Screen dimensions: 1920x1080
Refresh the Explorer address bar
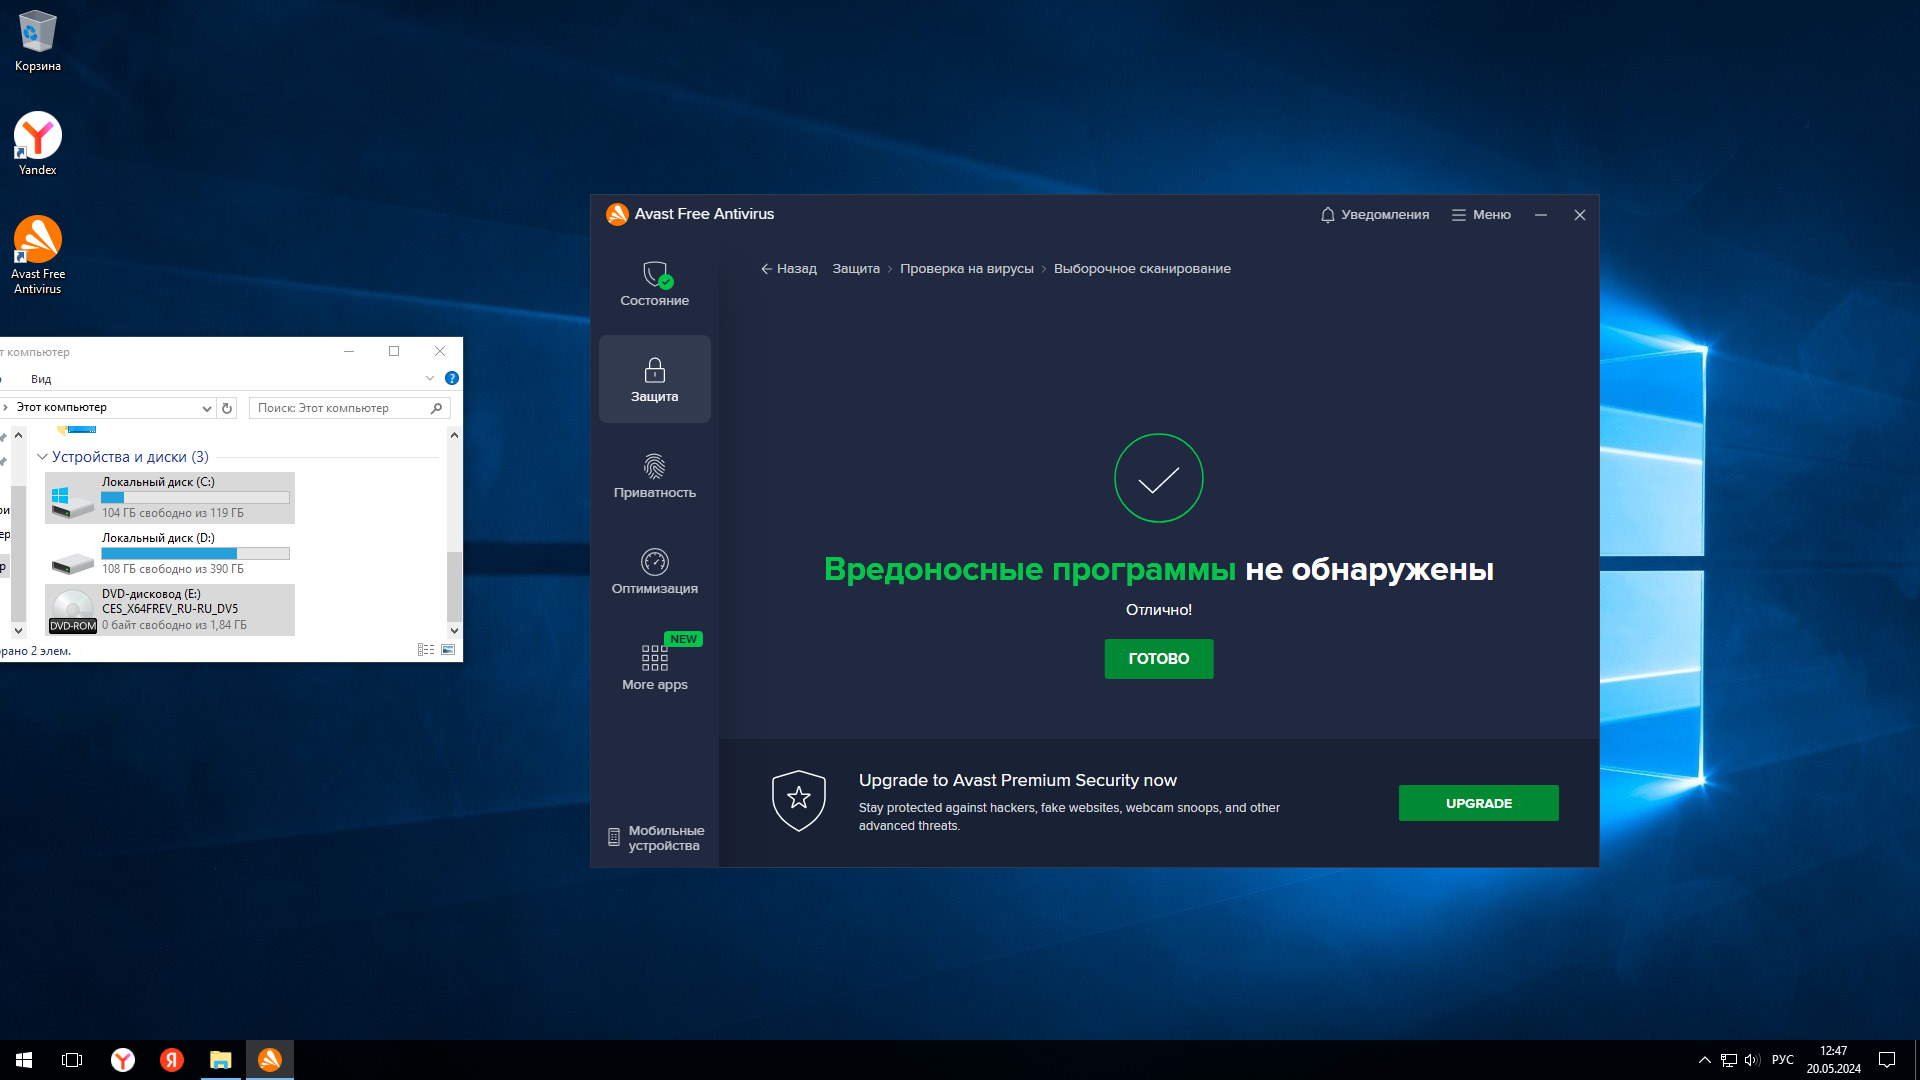click(x=227, y=408)
